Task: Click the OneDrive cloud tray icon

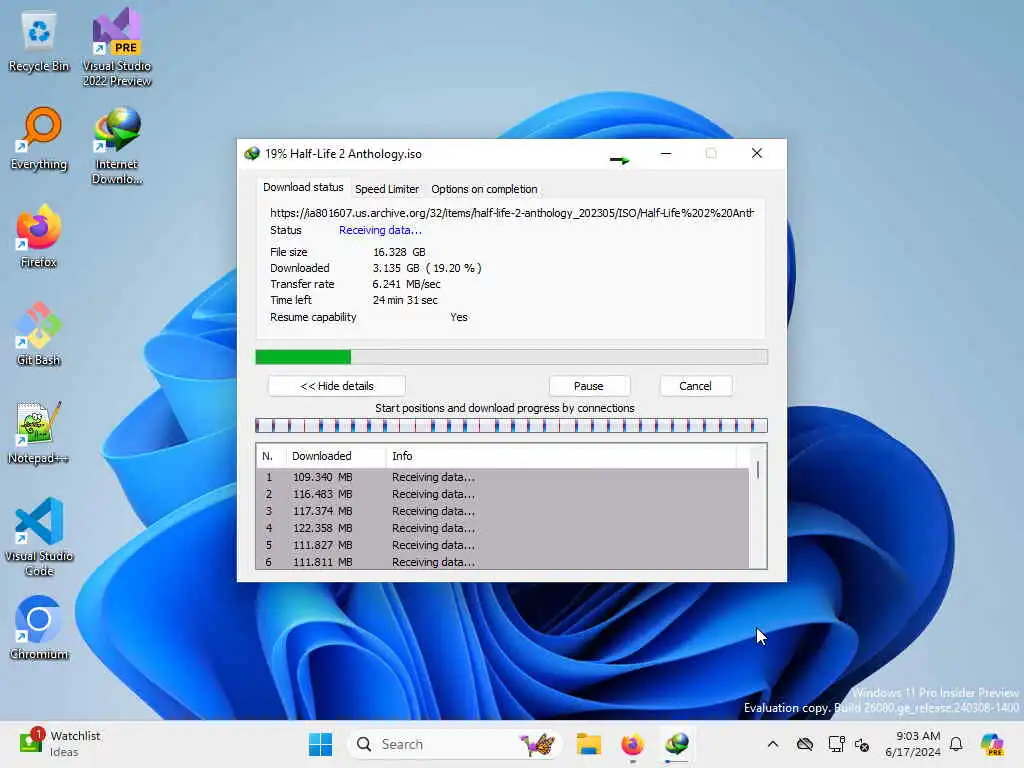Action: coord(805,744)
